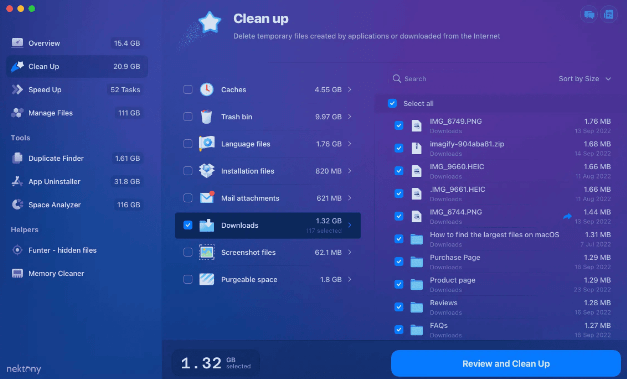This screenshot has height=379, width=627.
Task: Uncheck the Downloads category checkbox
Action: tap(188, 225)
